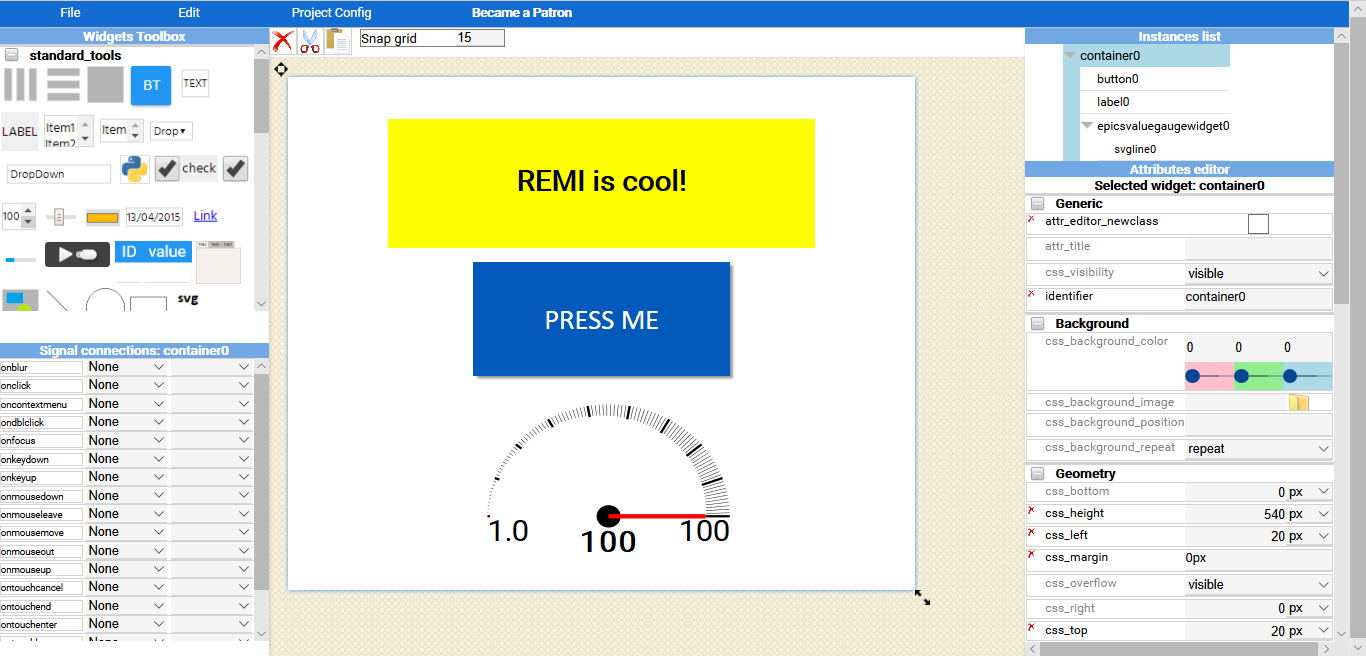
Task: Click the blue background color slider
Action: point(1307,376)
